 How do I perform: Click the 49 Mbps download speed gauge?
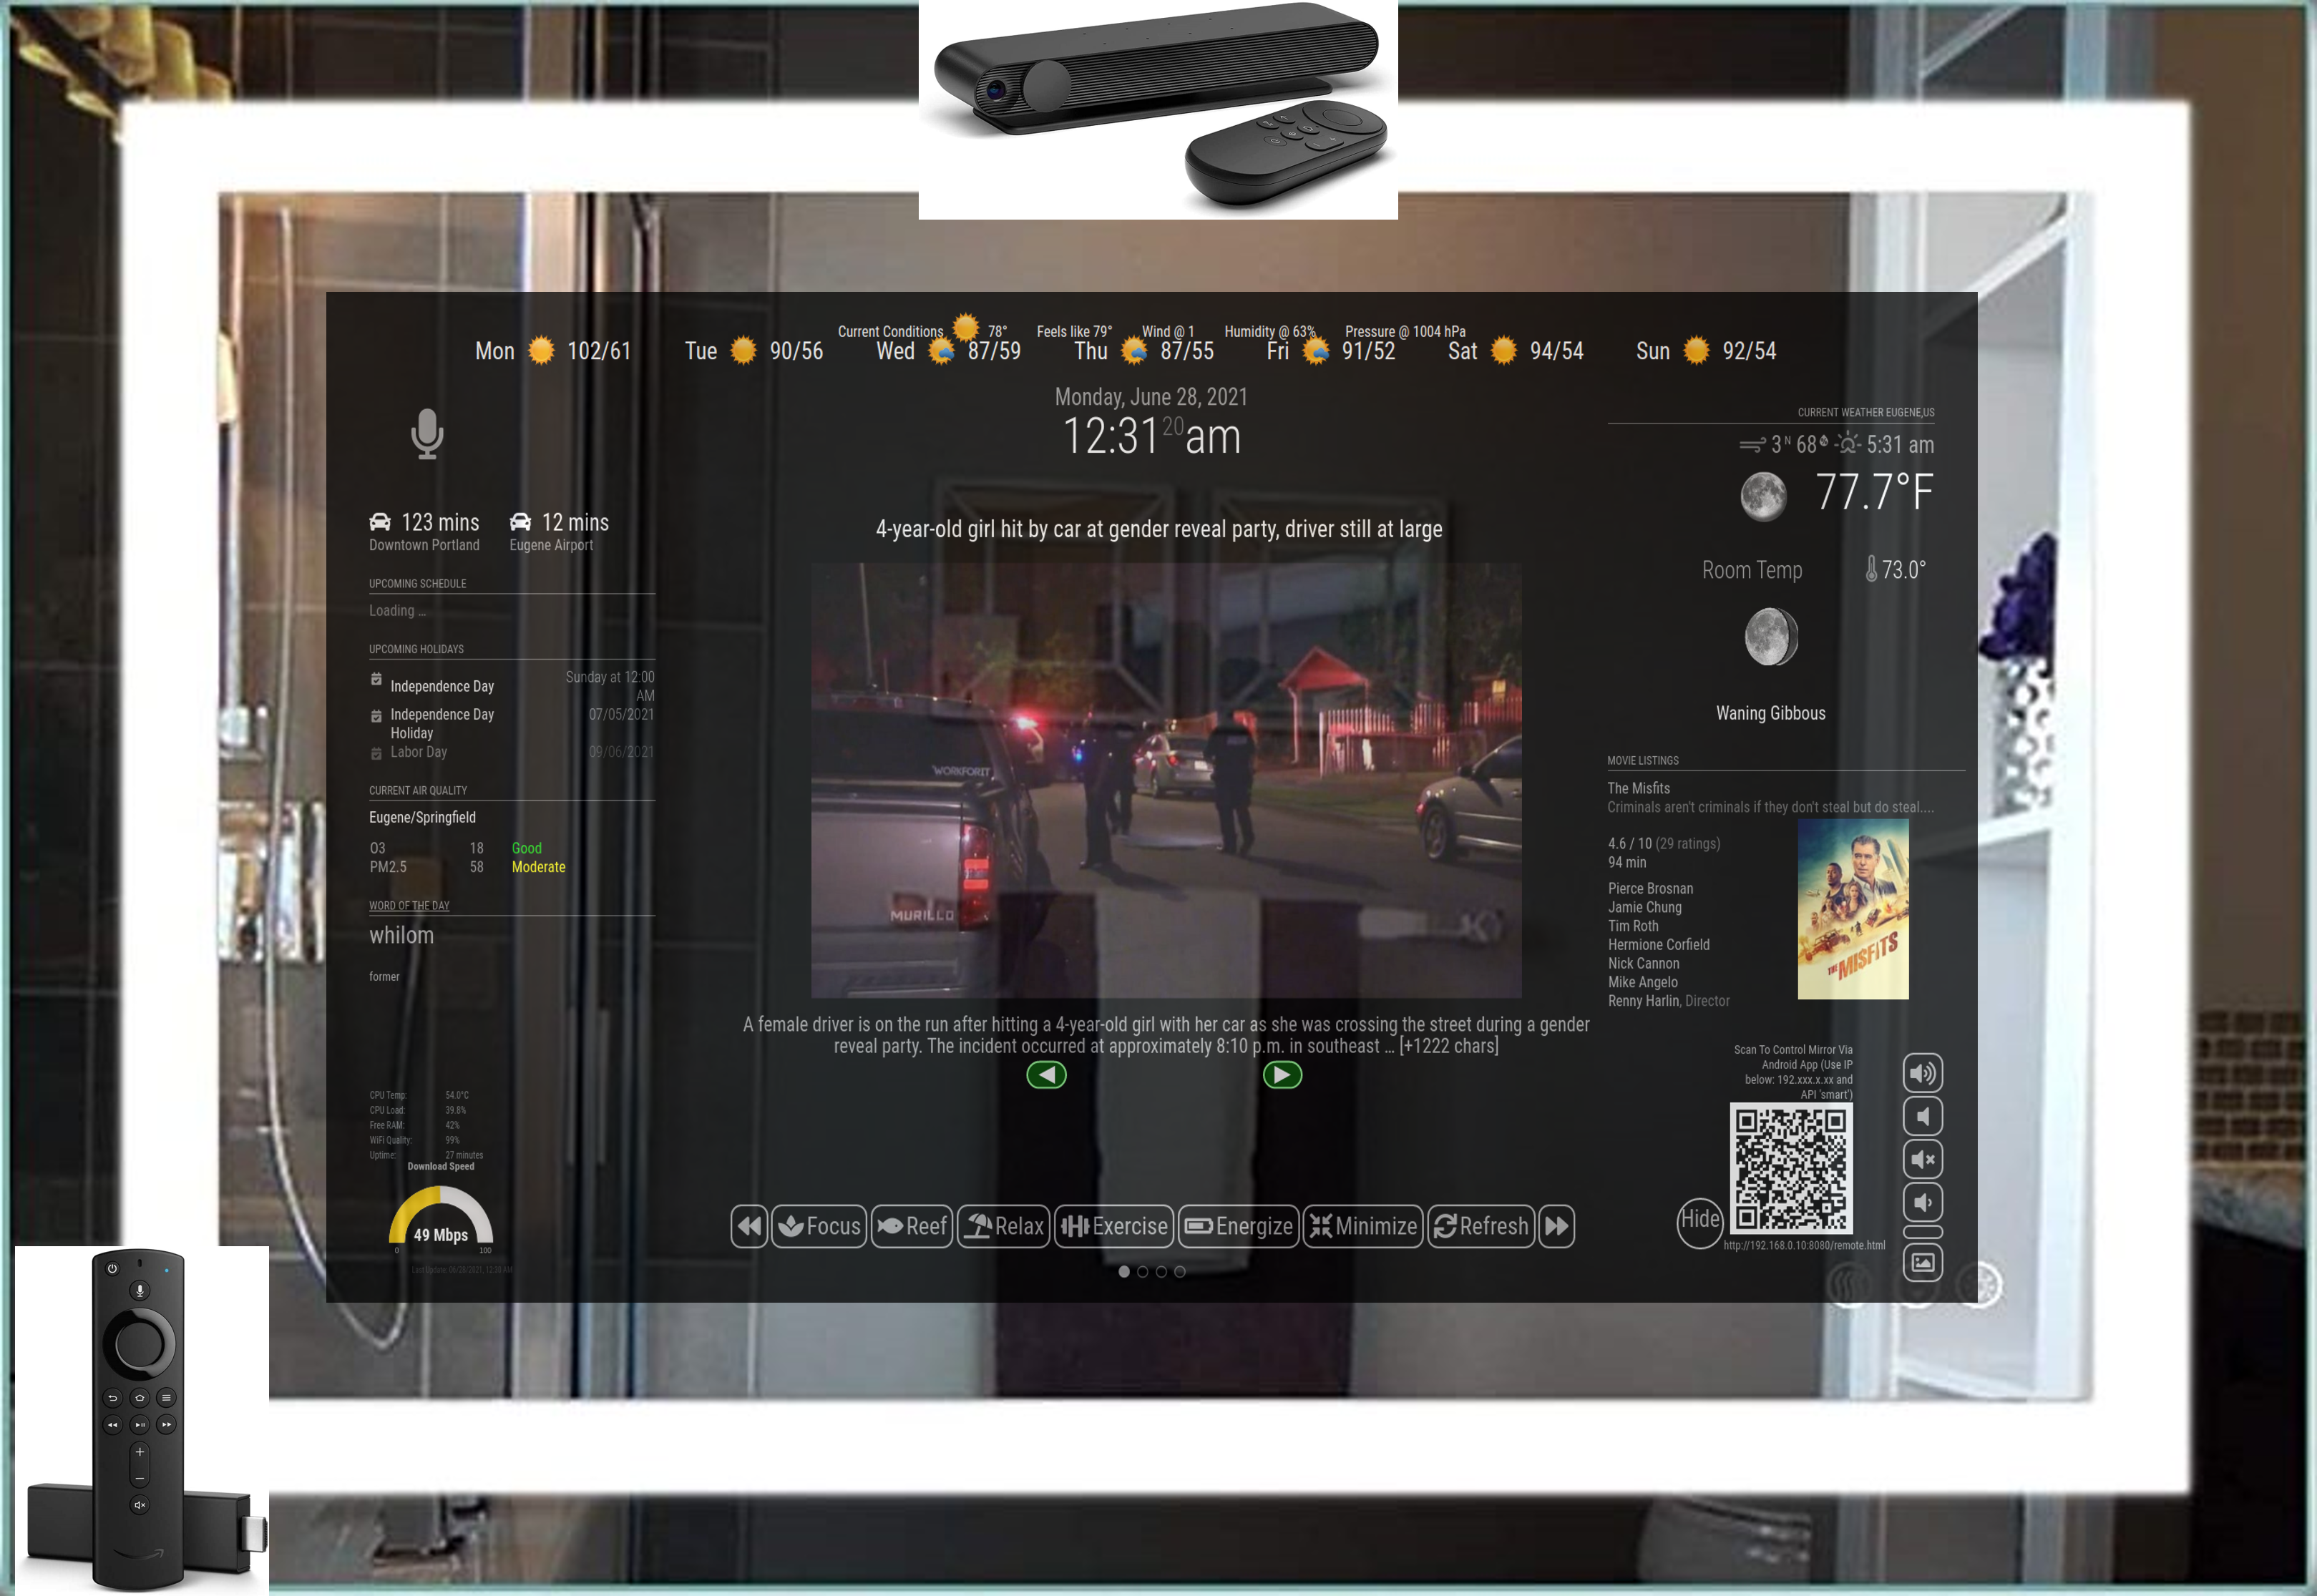(x=441, y=1219)
